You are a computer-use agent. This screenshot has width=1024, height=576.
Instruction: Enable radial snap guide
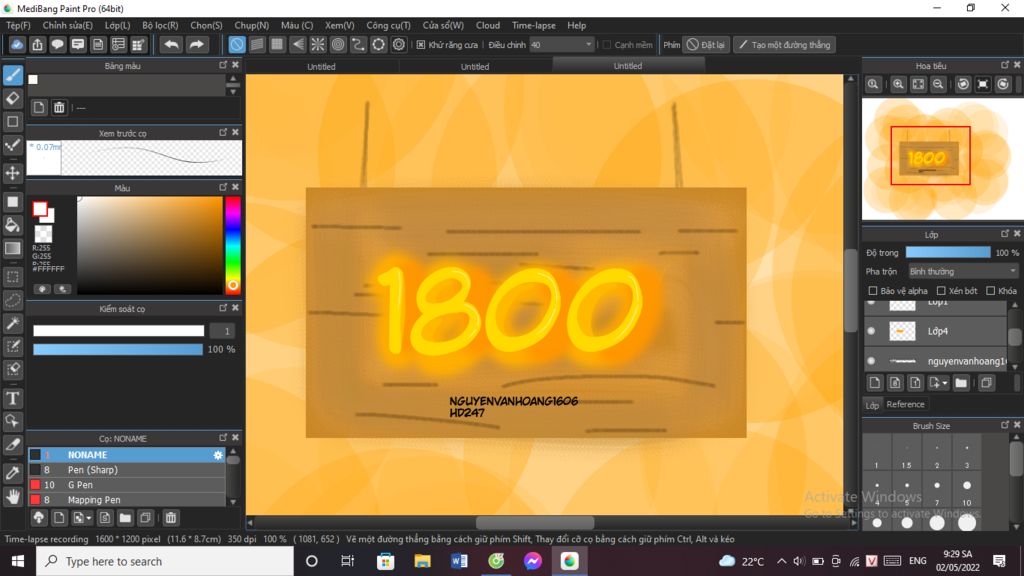(317, 44)
